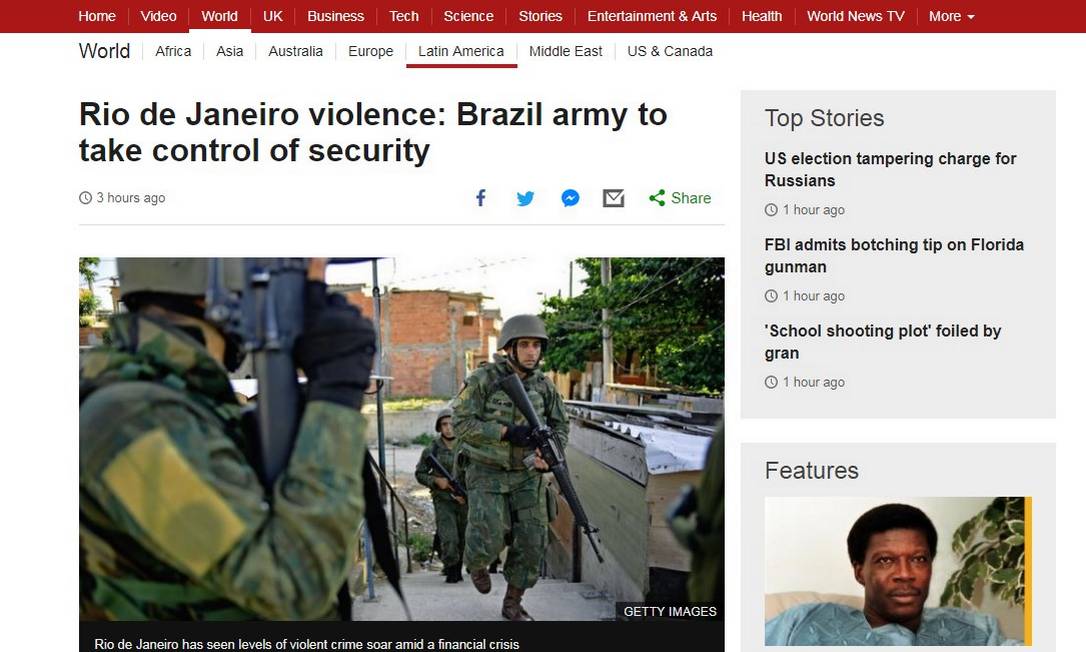
Task: Open the Latin America section tab
Action: [x=461, y=51]
